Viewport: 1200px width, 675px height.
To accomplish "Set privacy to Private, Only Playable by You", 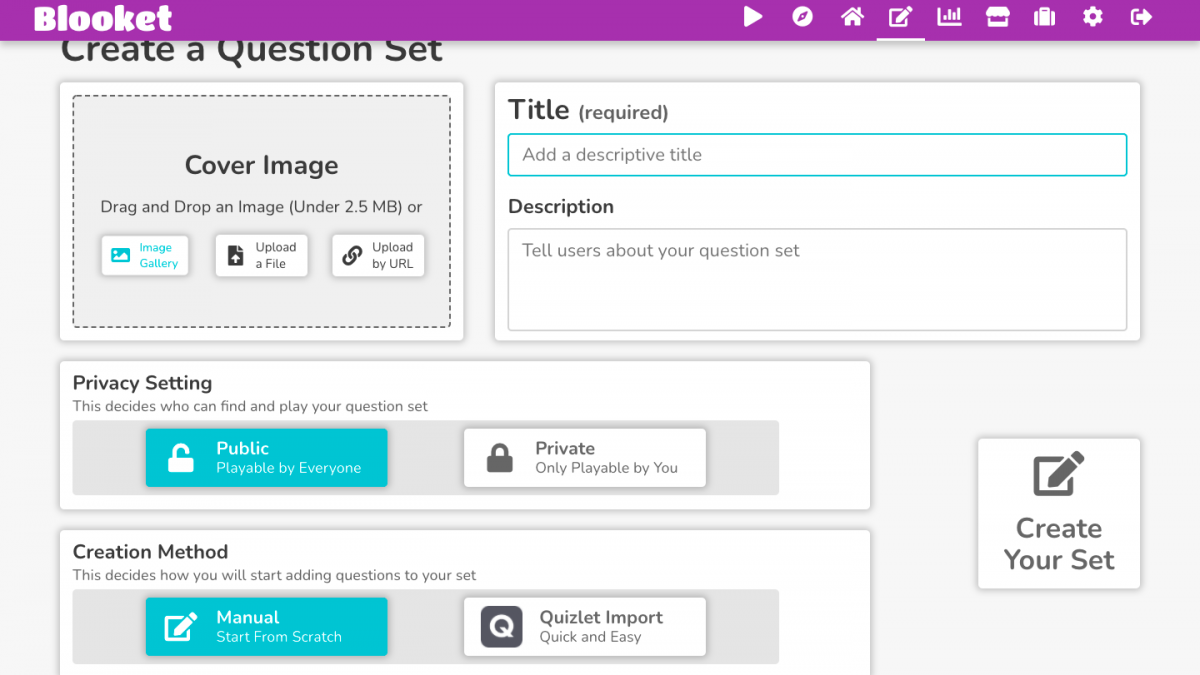I will click(585, 458).
